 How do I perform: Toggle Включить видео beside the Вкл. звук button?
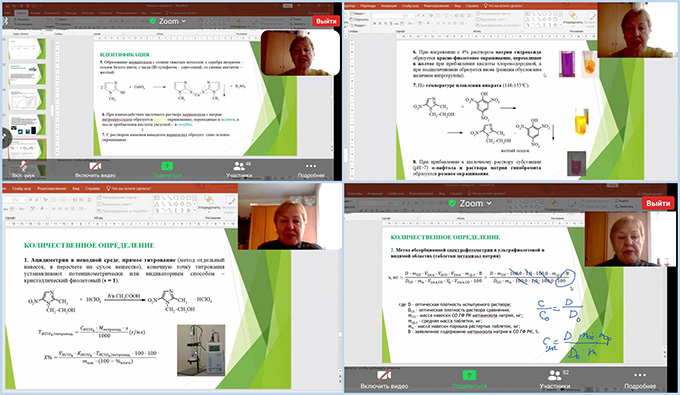(95, 170)
